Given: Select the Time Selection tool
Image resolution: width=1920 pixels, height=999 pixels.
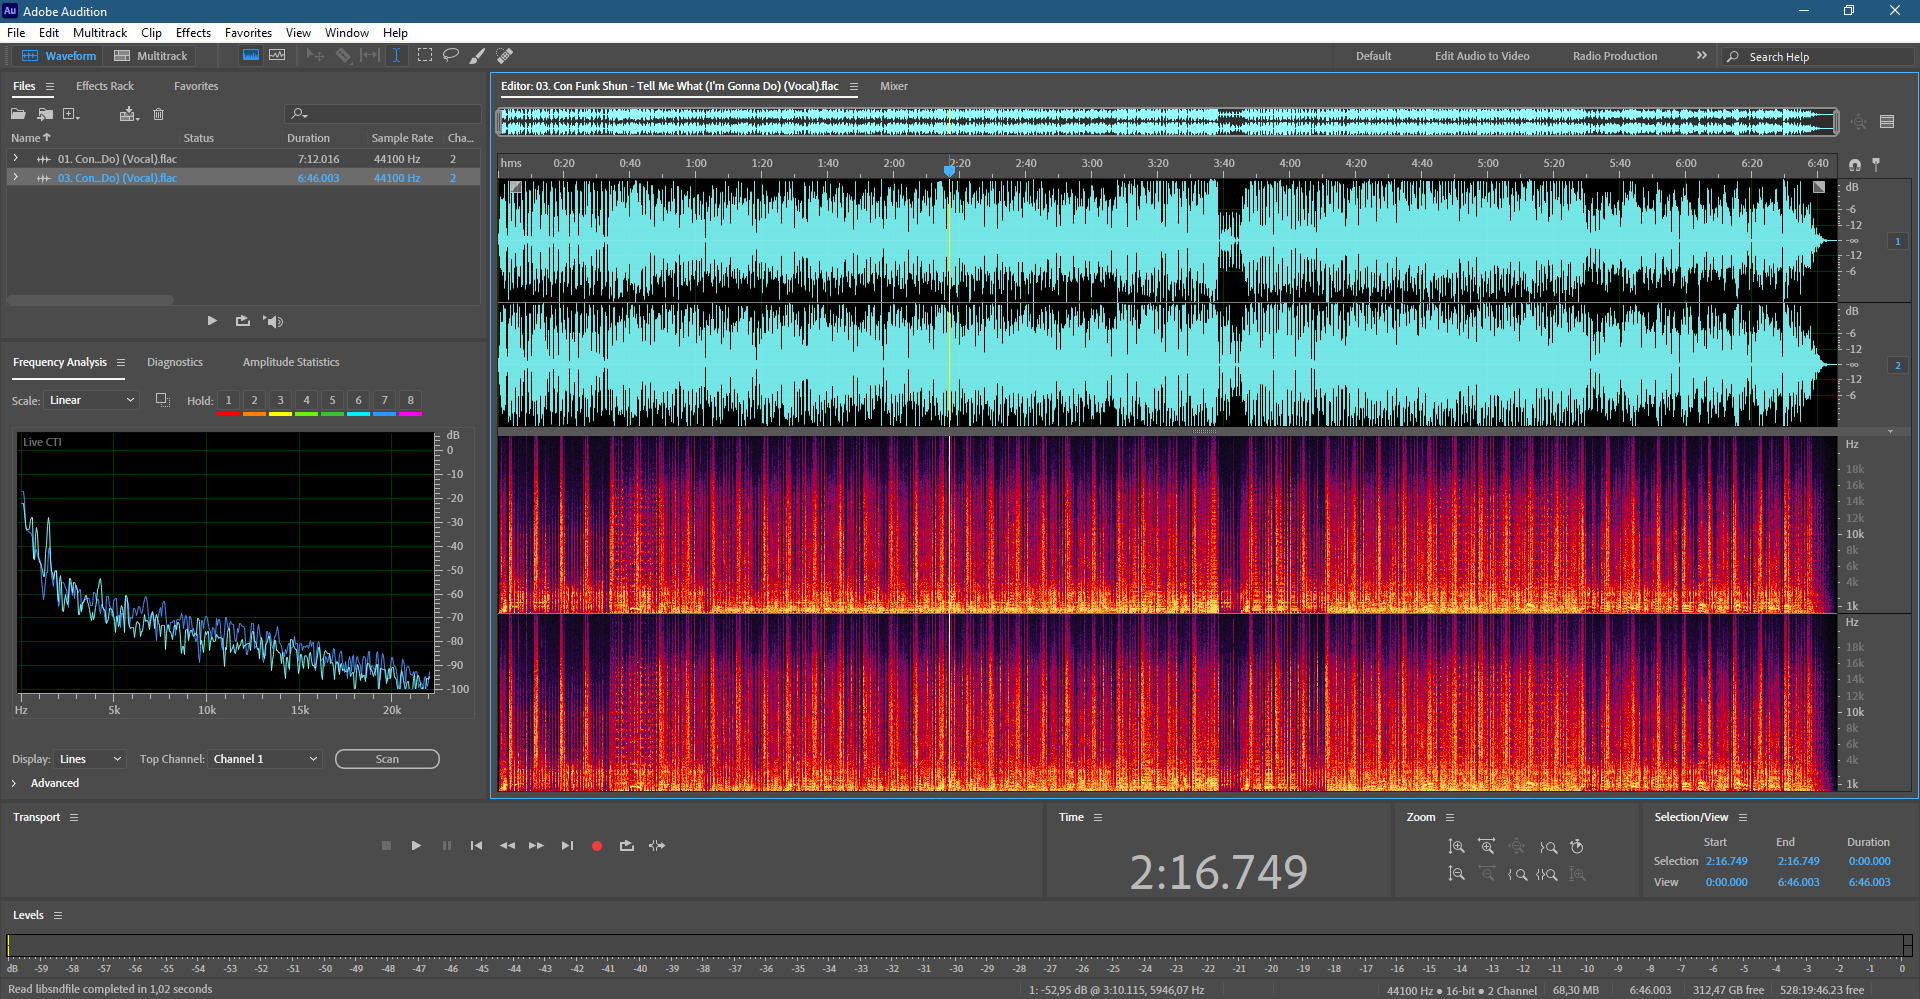Looking at the screenshot, I should (396, 56).
